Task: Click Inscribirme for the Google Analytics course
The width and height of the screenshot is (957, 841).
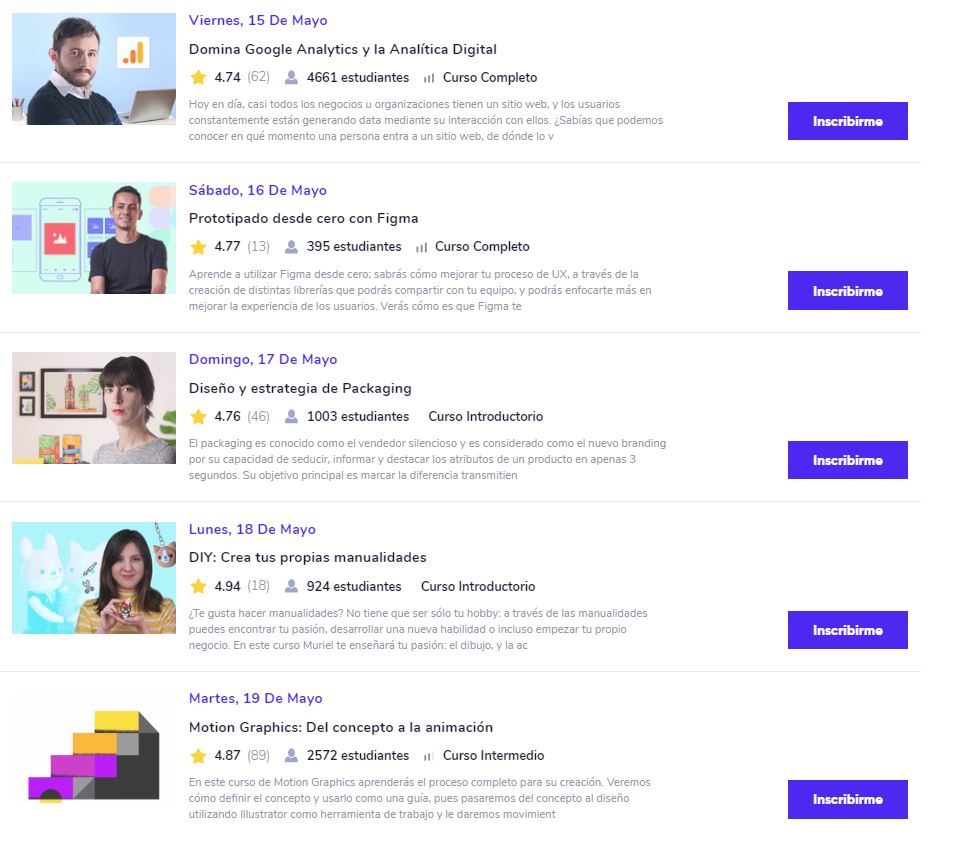Action: pos(847,121)
